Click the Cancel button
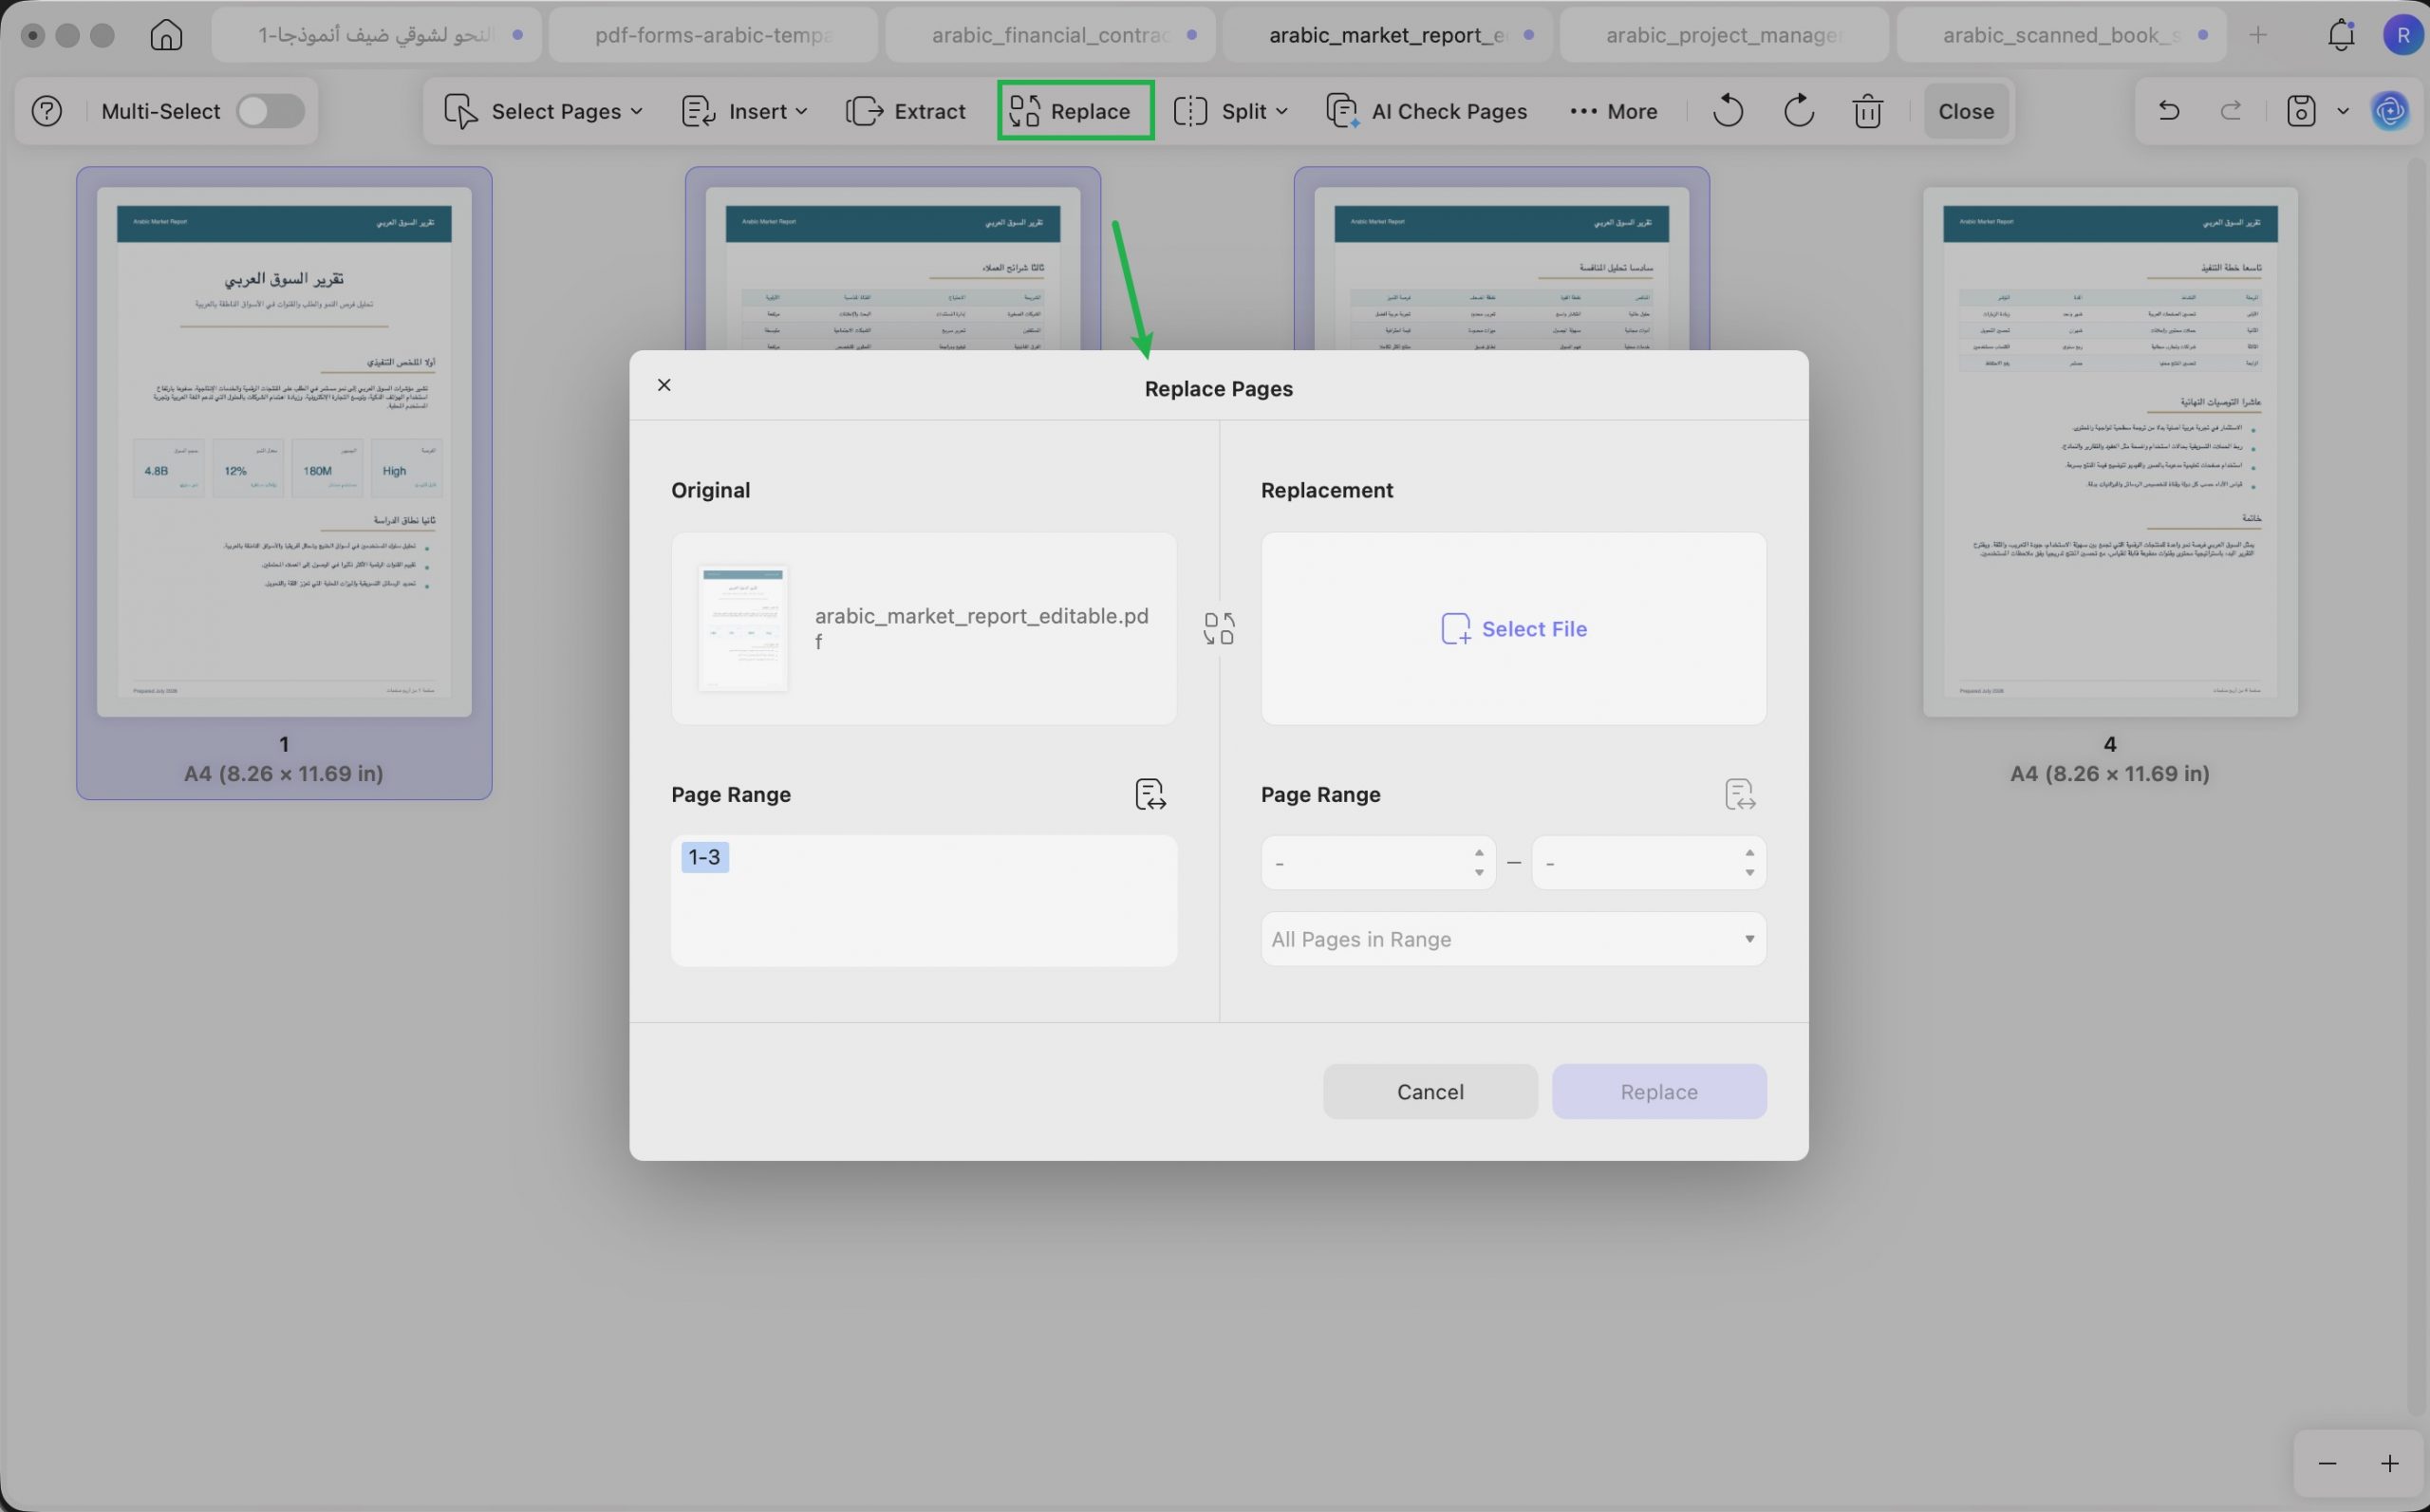2430x1512 pixels. [1430, 1092]
